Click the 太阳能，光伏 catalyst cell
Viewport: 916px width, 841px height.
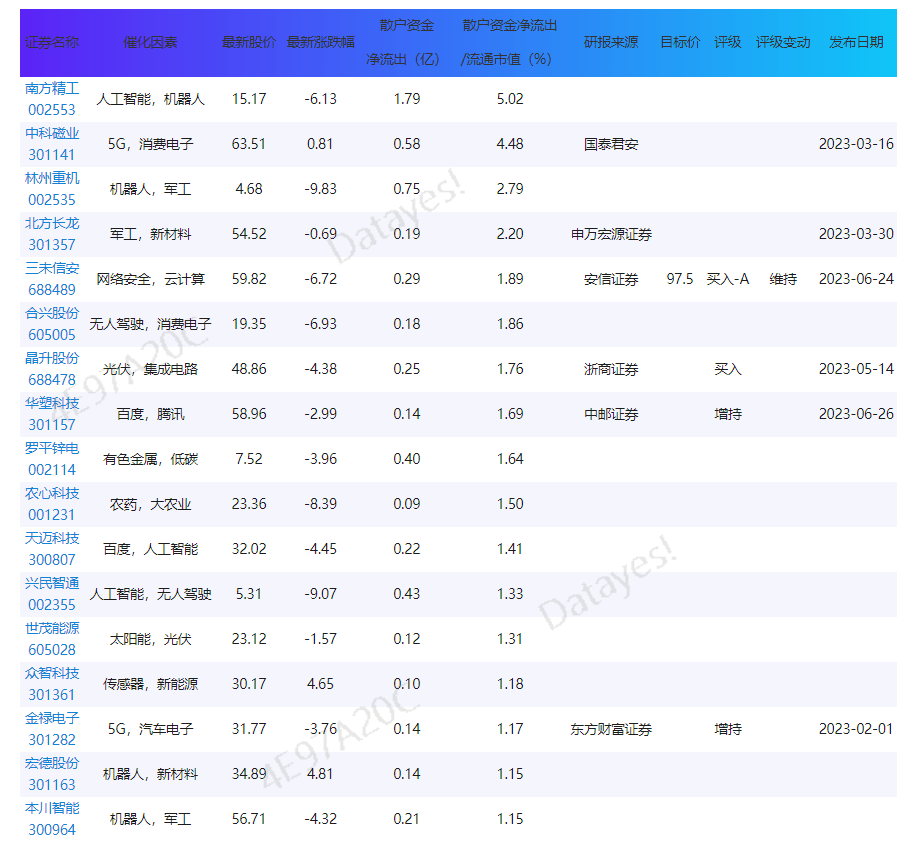click(x=150, y=639)
